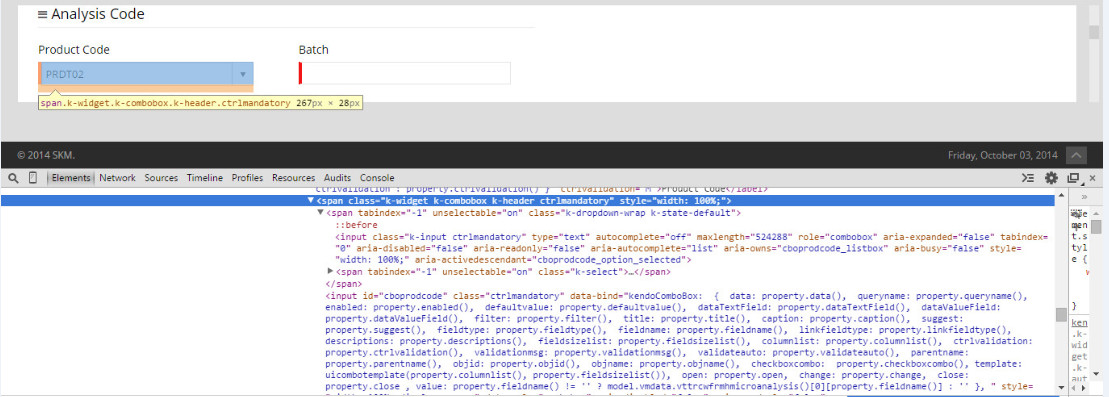1109x397 pixels.
Task: Collapse the k-dropdown-wrap span node
Action: click(321, 213)
